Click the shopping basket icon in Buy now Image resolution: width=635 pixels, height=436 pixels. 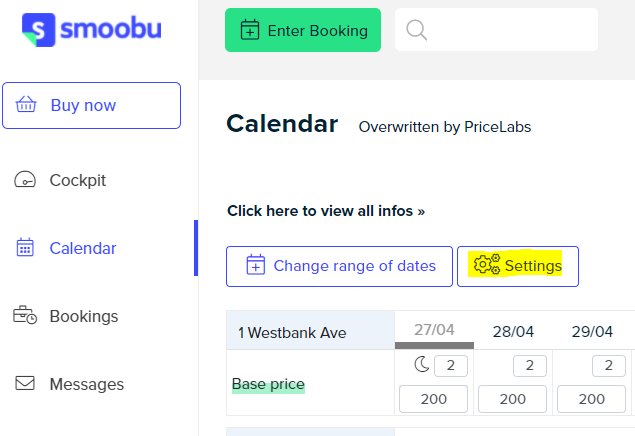26,104
